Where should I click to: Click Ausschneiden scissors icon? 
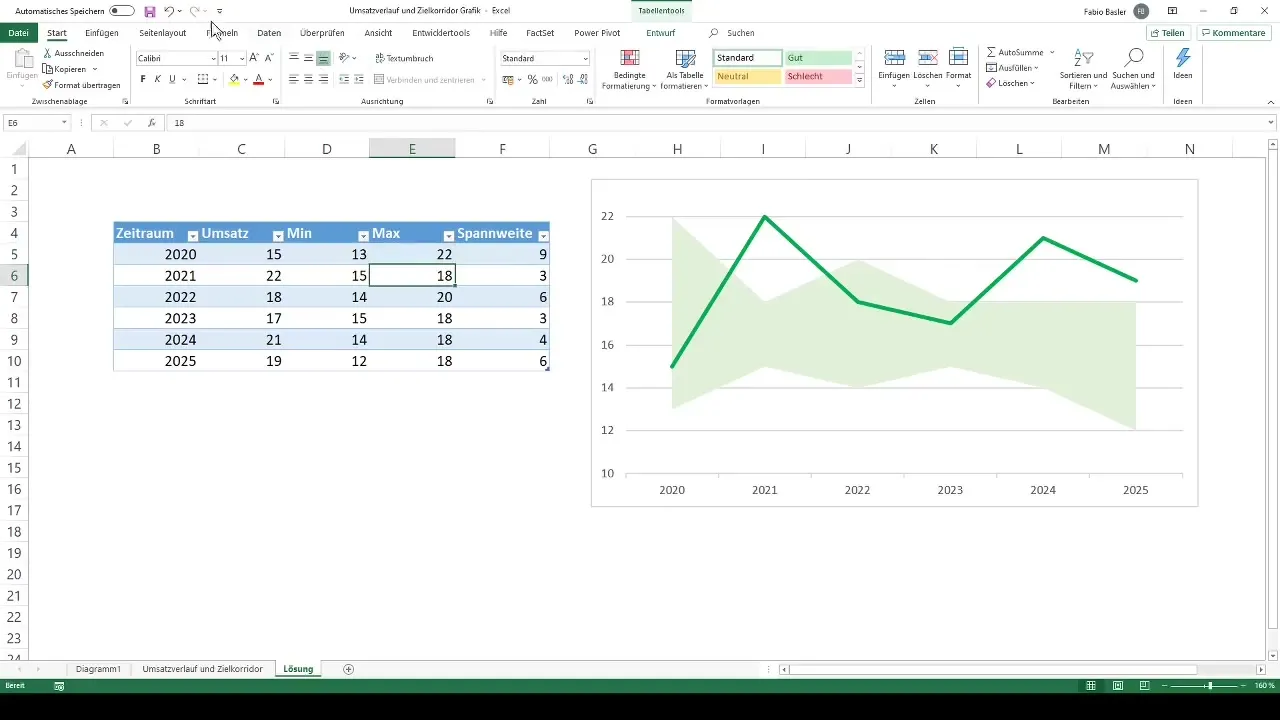(x=48, y=53)
